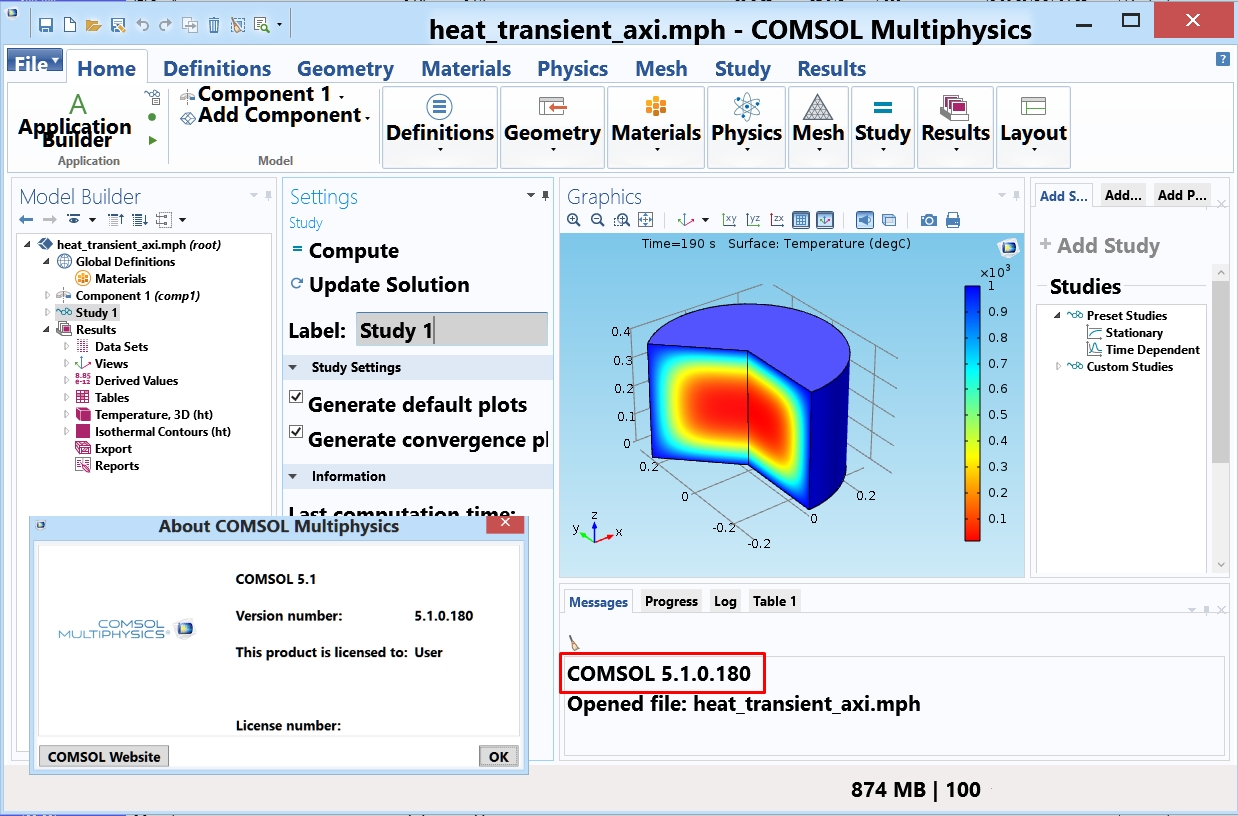Expand the Derived Values node
The image size is (1238, 816).
(66, 381)
